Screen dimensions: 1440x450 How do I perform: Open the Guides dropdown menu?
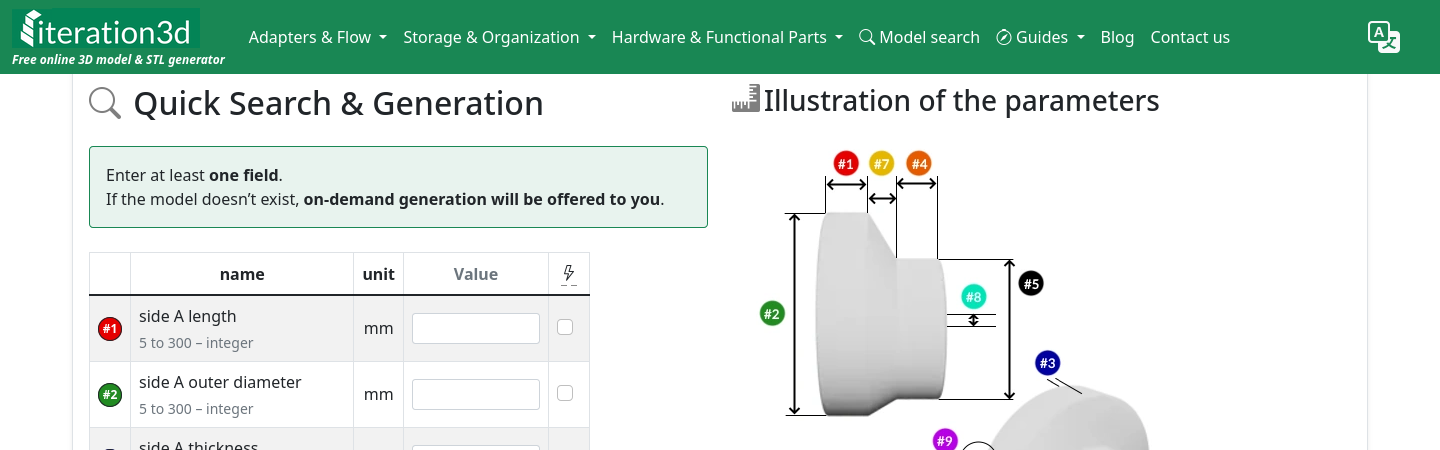point(1040,37)
